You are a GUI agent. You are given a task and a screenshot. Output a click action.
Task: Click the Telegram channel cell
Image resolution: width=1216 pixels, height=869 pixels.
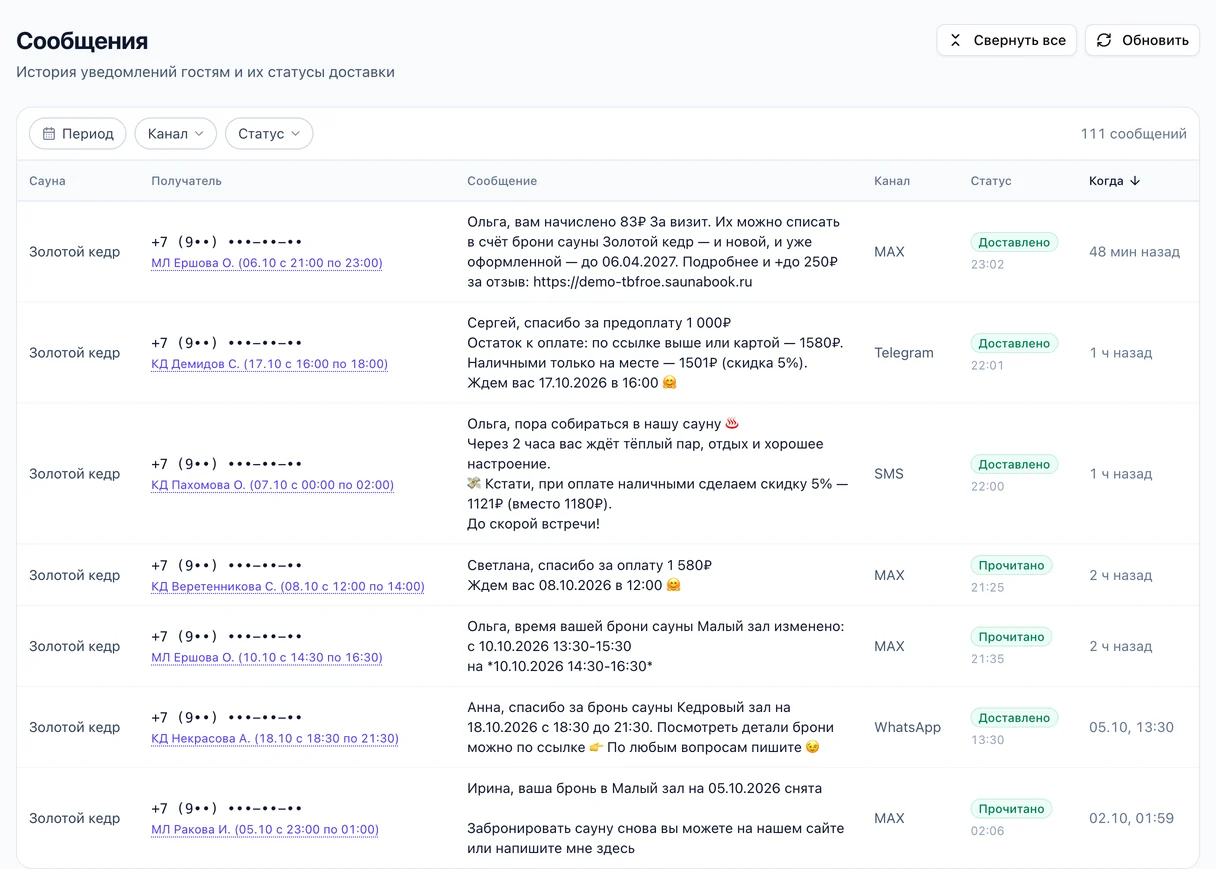click(904, 353)
